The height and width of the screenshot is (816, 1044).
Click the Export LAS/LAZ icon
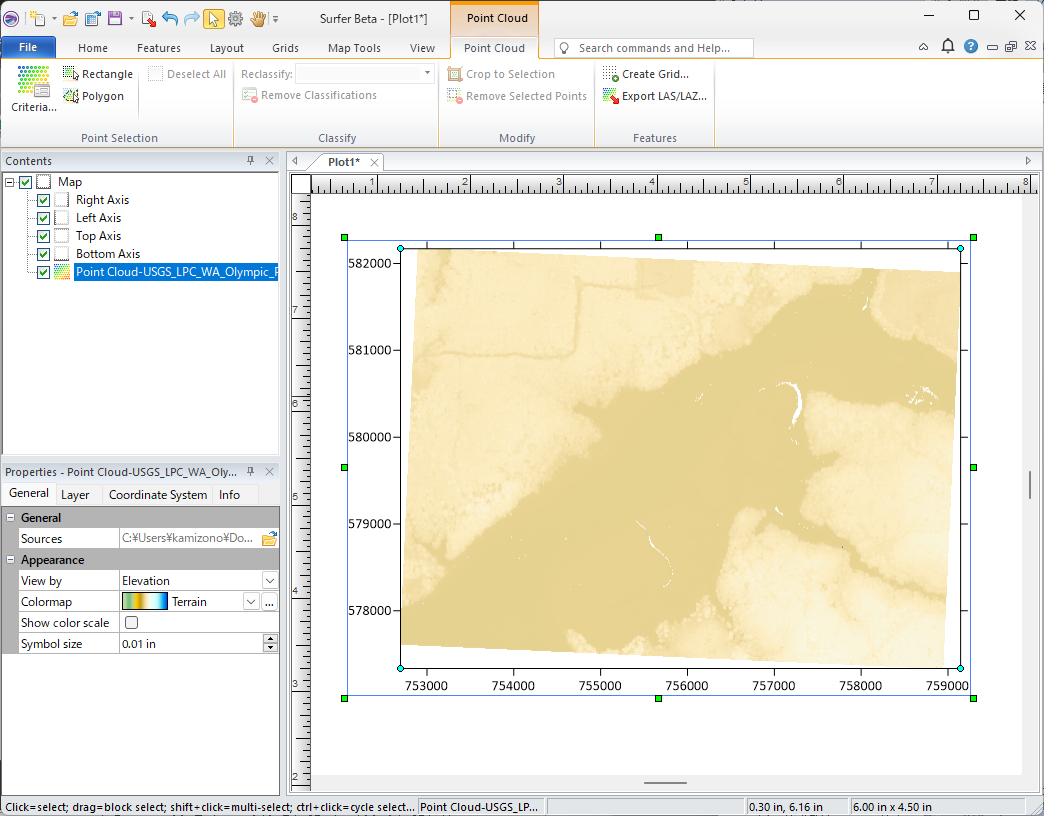[x=610, y=96]
